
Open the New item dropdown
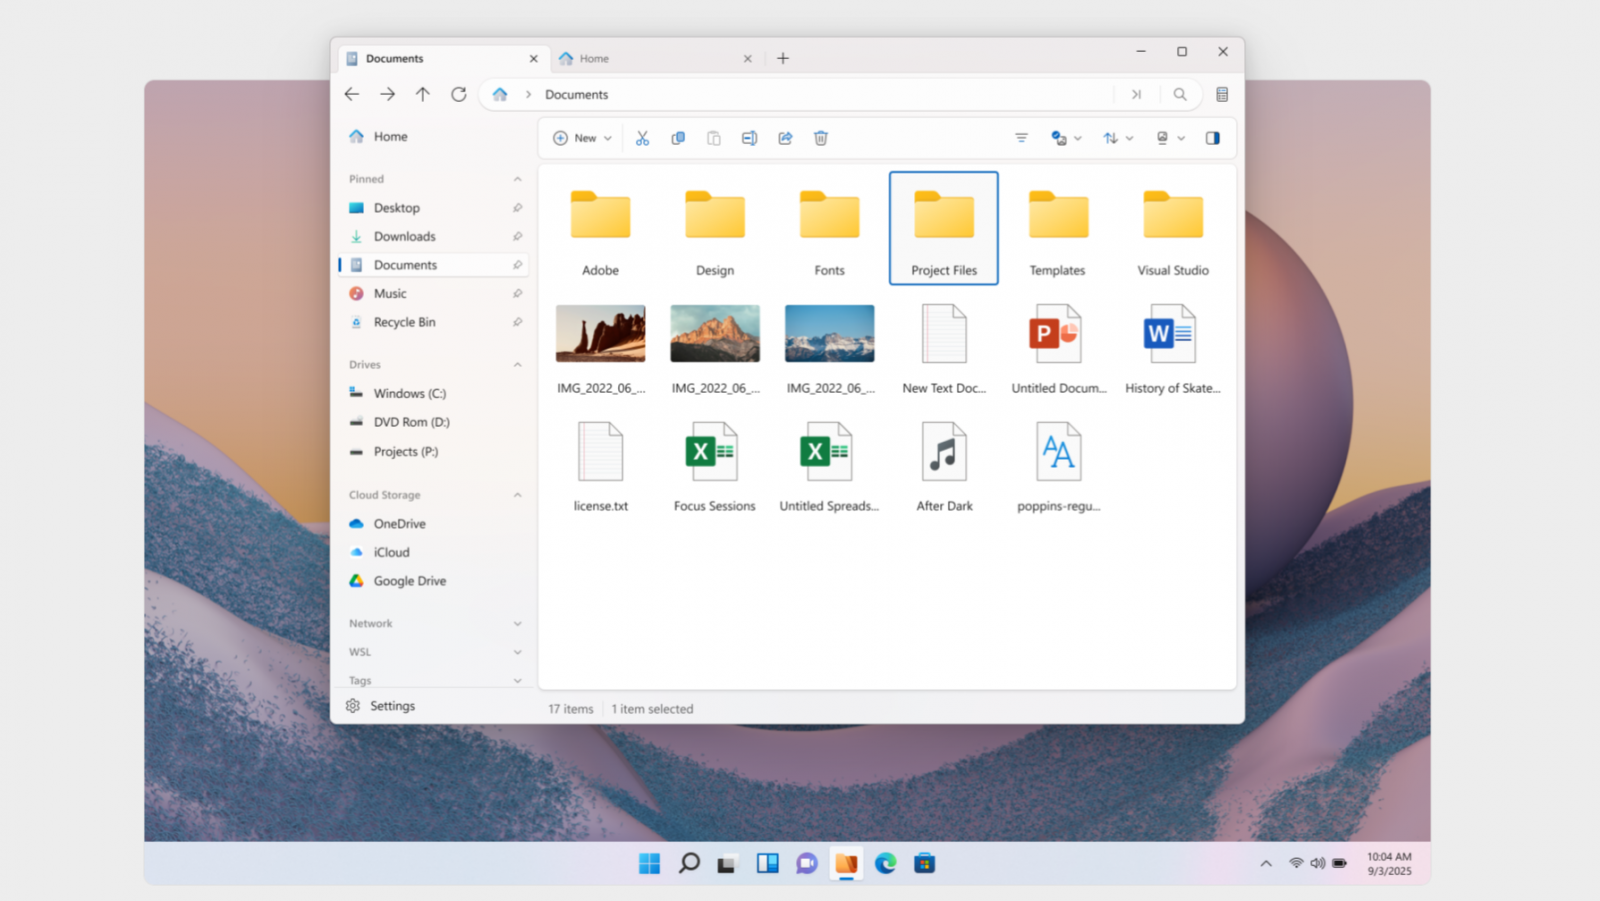(x=581, y=137)
